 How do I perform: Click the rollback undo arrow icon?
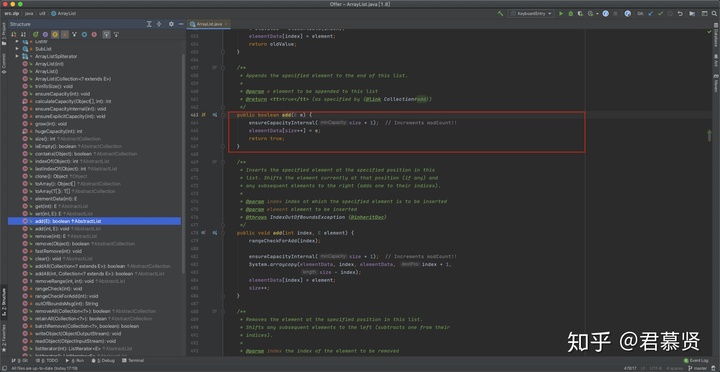[680, 14]
